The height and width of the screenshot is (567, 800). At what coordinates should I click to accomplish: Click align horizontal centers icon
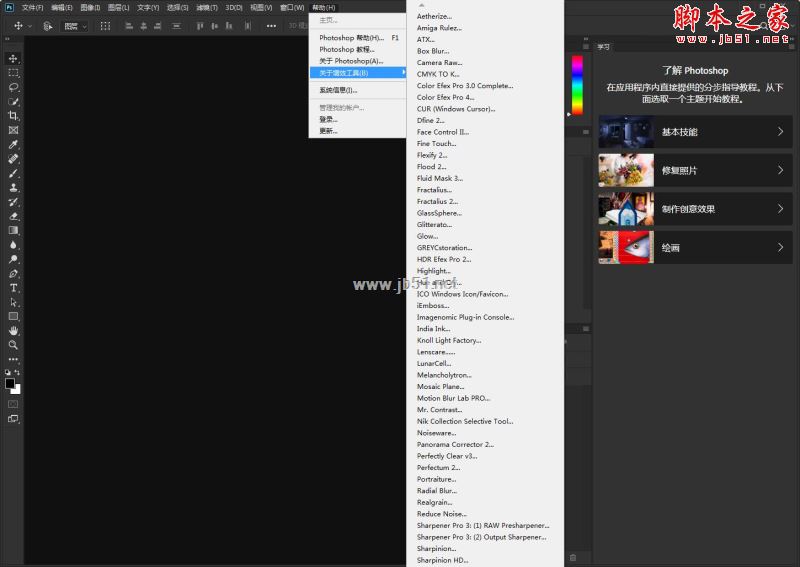point(143,26)
